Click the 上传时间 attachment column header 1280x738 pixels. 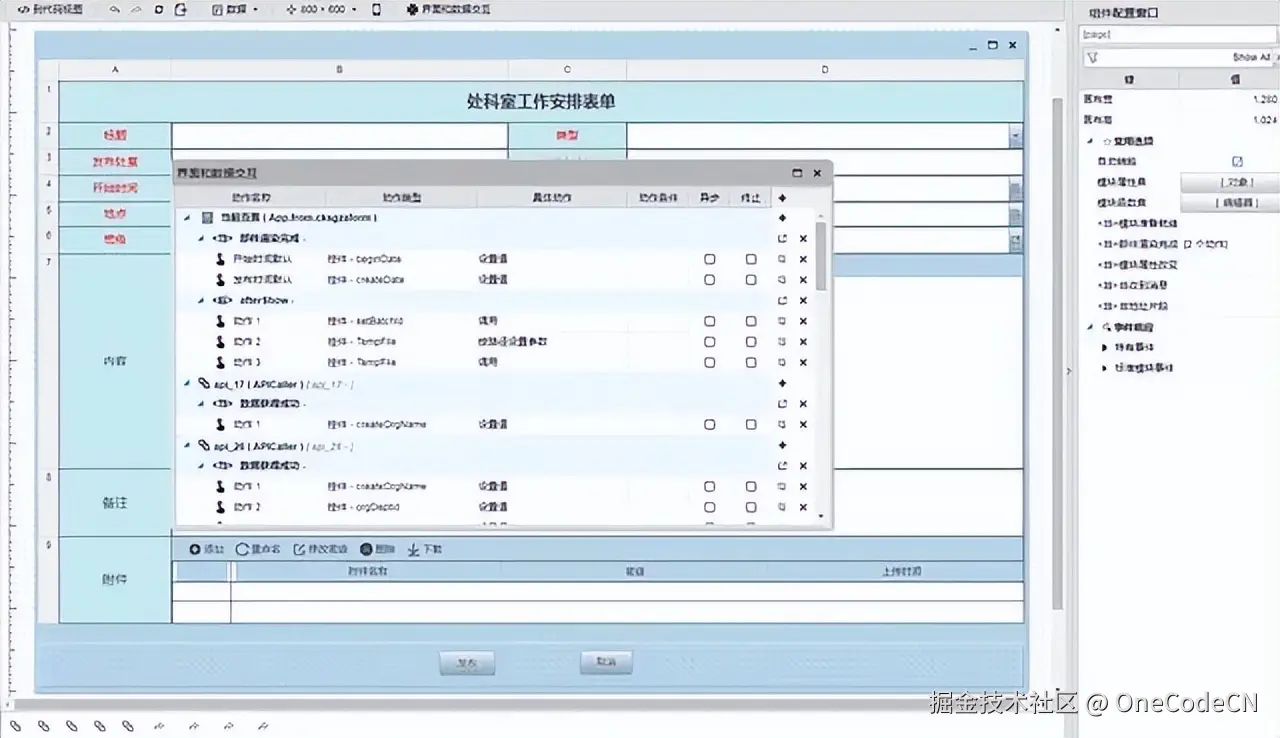point(901,571)
